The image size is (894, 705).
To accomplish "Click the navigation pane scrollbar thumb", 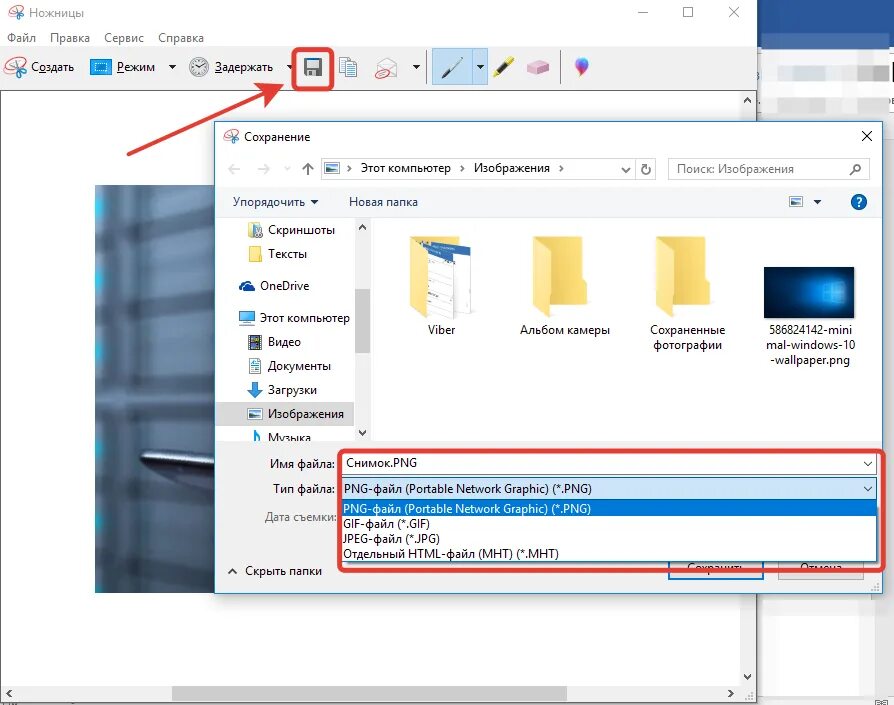I will (362, 320).
